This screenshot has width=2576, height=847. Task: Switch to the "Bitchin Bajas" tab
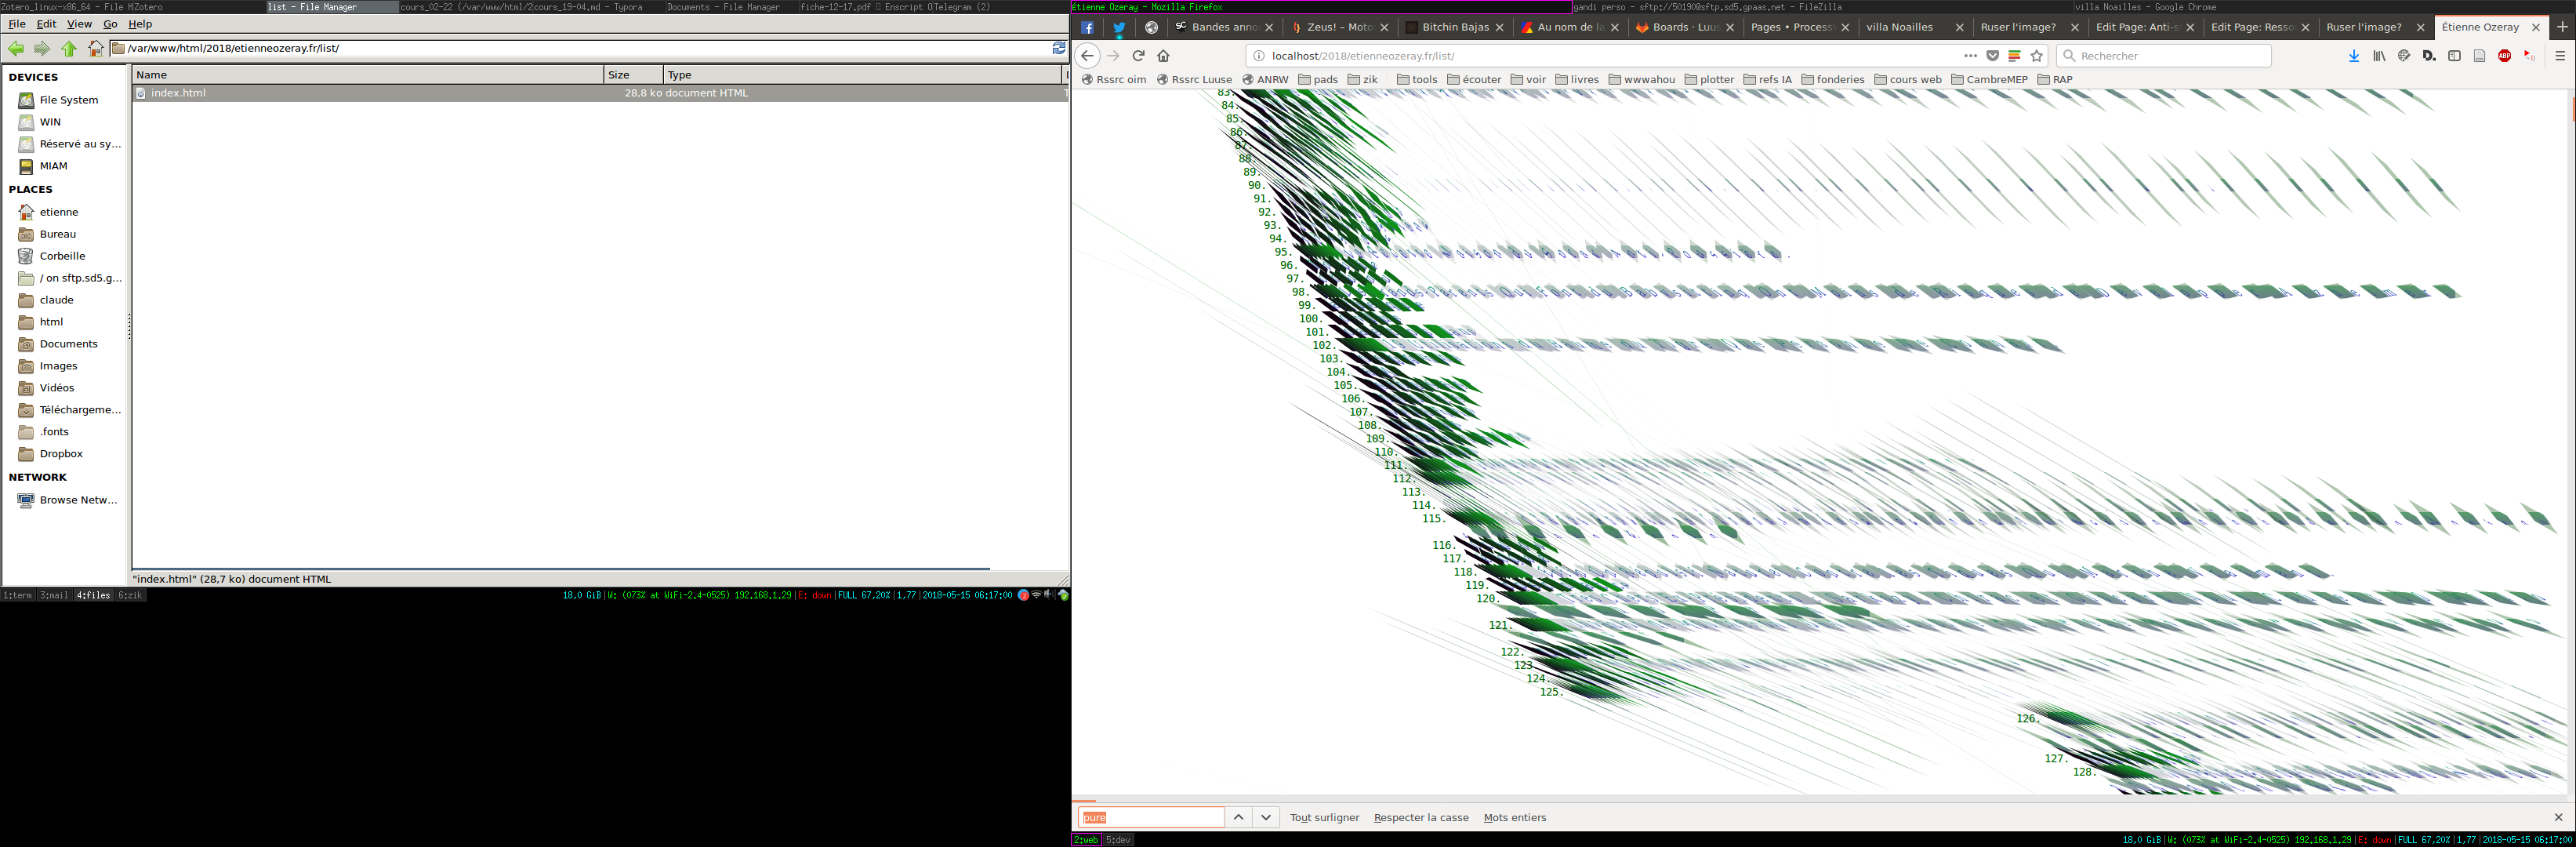point(1455,27)
